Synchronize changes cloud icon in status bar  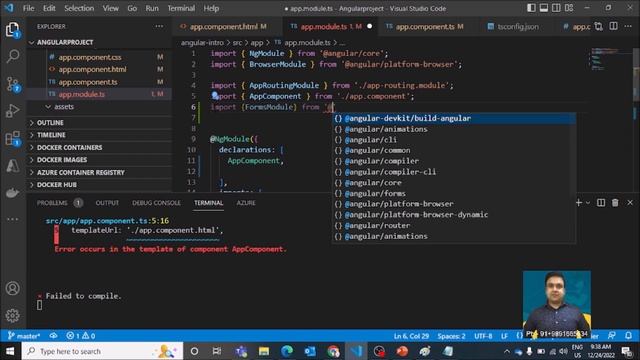click(53, 336)
